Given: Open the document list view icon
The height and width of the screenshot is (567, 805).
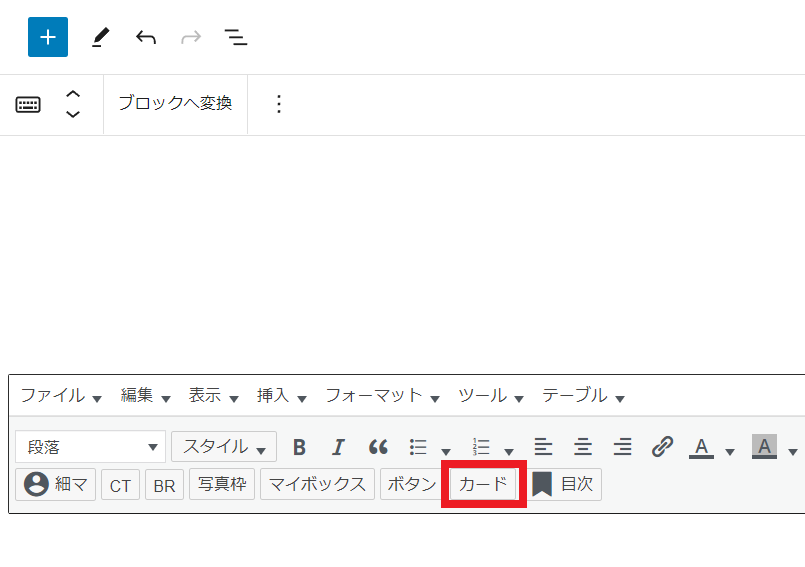Looking at the screenshot, I should (236, 37).
